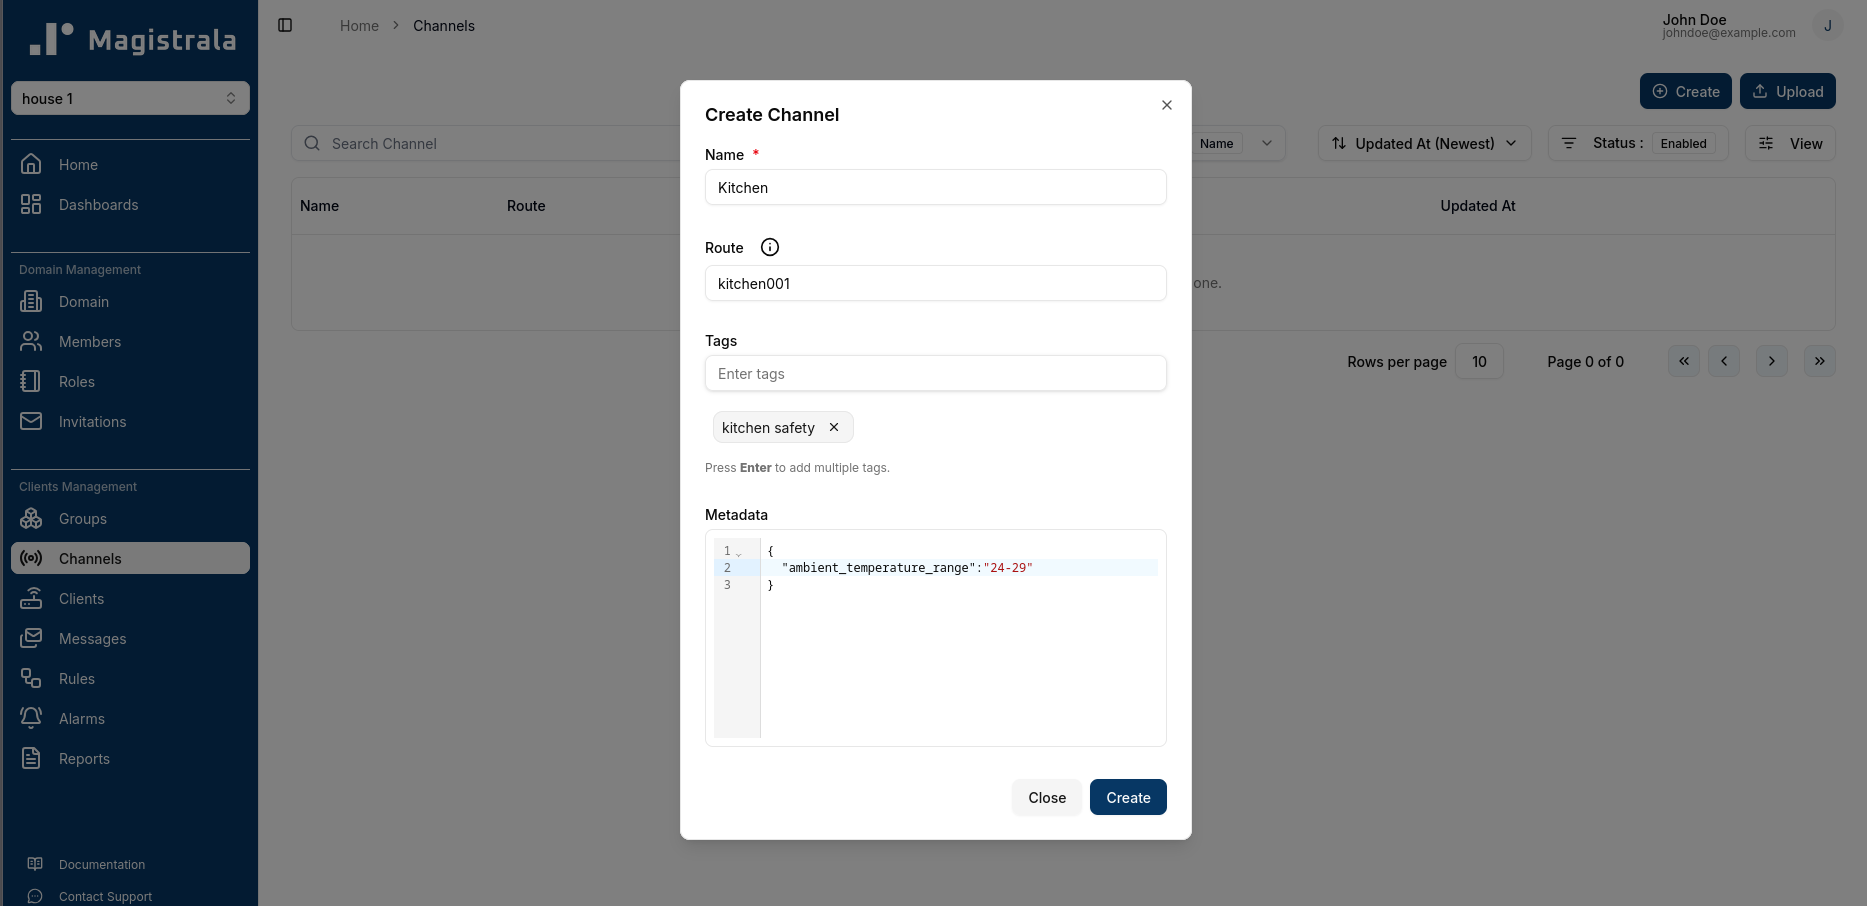Viewport: 1867px width, 906px height.
Task: Open the Clients management page
Action: [81, 598]
